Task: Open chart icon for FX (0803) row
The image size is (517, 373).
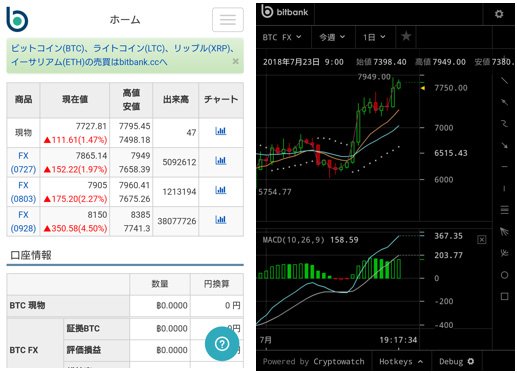Action: point(221,190)
